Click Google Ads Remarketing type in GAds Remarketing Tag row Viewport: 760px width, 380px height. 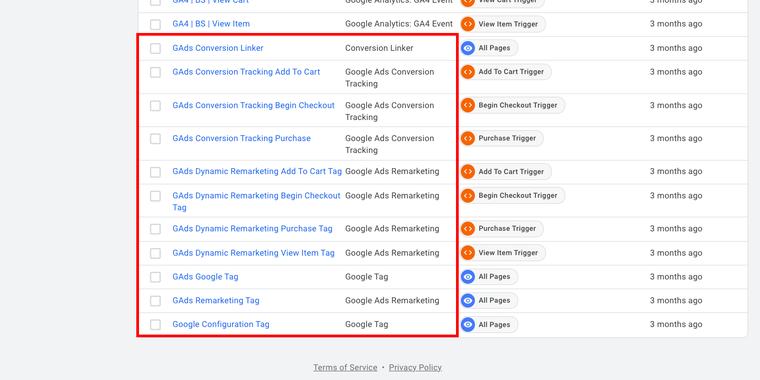click(x=392, y=301)
